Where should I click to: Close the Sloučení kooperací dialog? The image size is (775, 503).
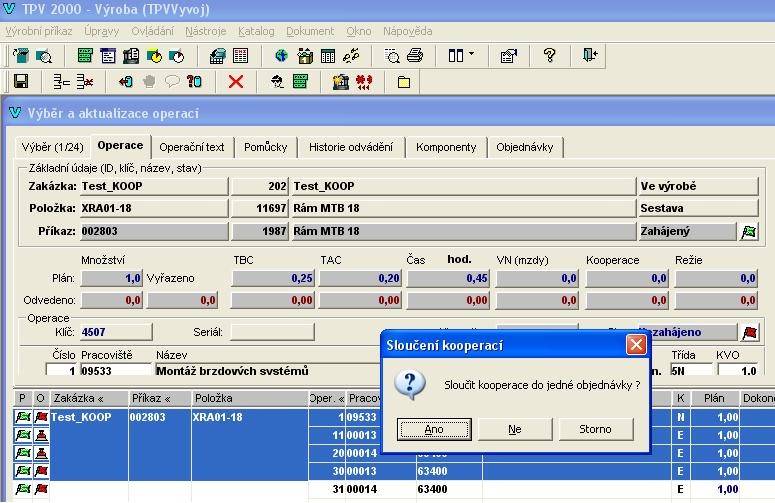636,344
